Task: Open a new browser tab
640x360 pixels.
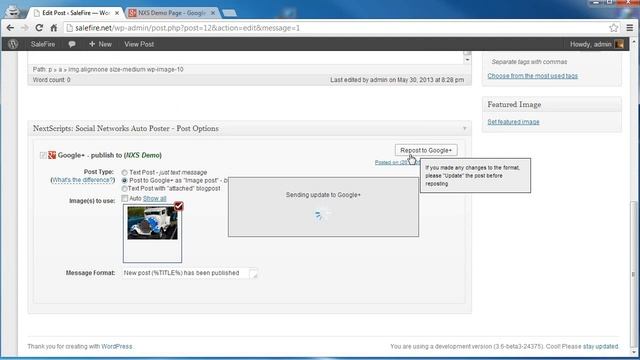Action: click(229, 13)
